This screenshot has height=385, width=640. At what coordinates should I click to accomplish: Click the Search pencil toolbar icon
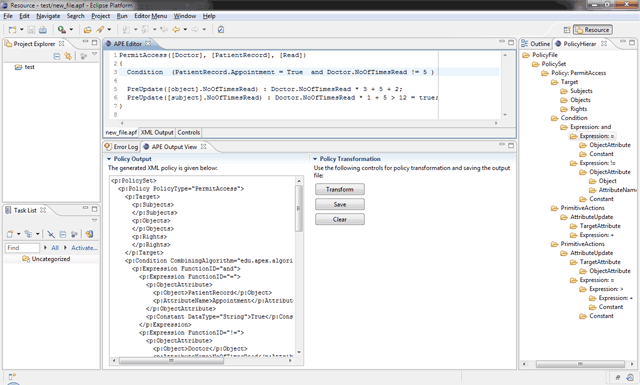point(100,30)
